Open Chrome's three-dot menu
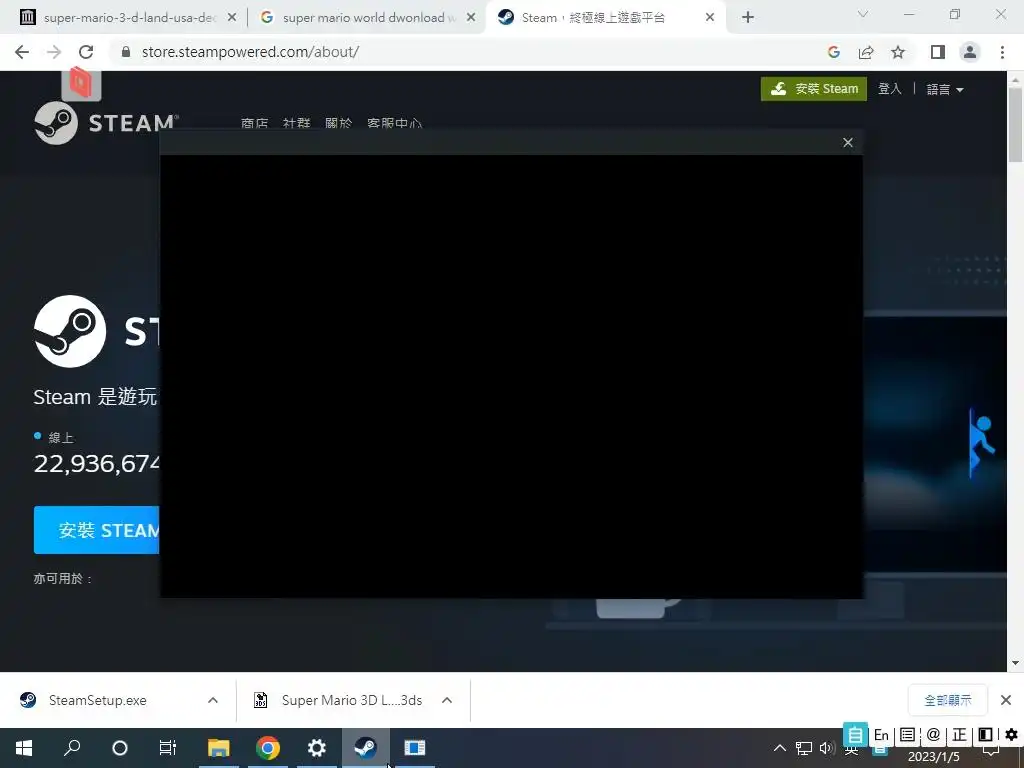The width and height of the screenshot is (1024, 768). click(1002, 52)
